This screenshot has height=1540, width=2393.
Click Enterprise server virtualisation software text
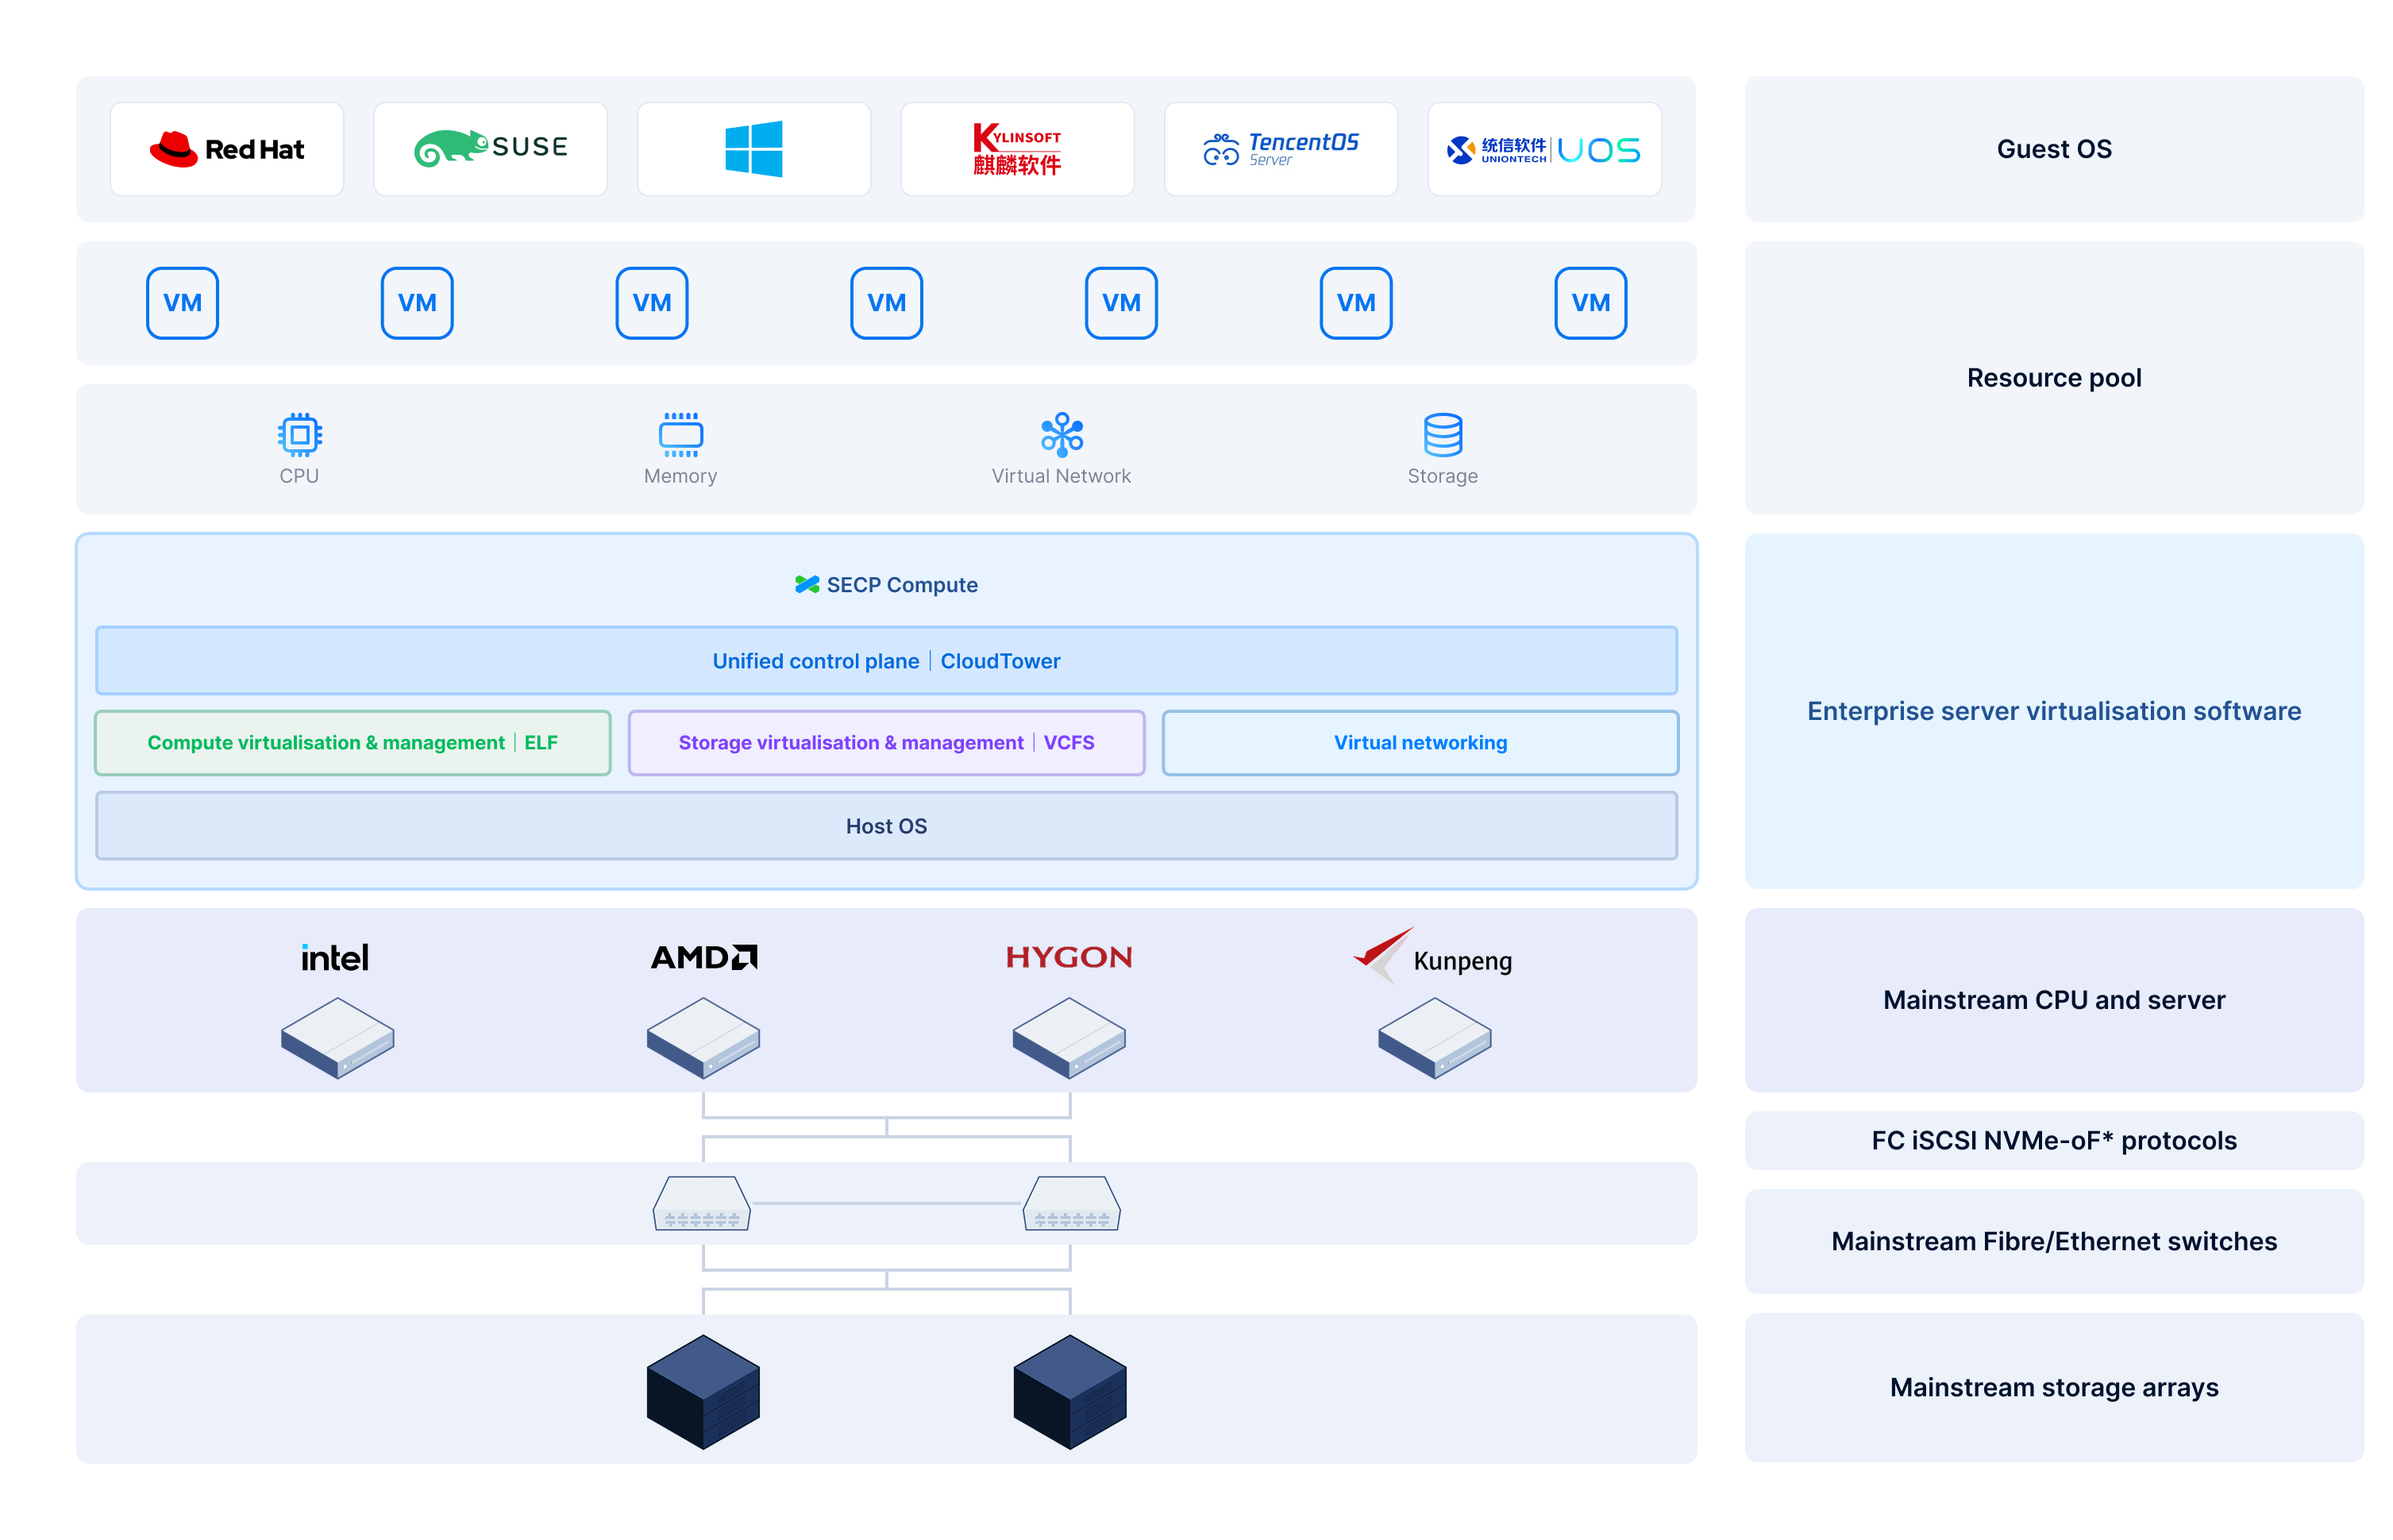click(x=2053, y=710)
